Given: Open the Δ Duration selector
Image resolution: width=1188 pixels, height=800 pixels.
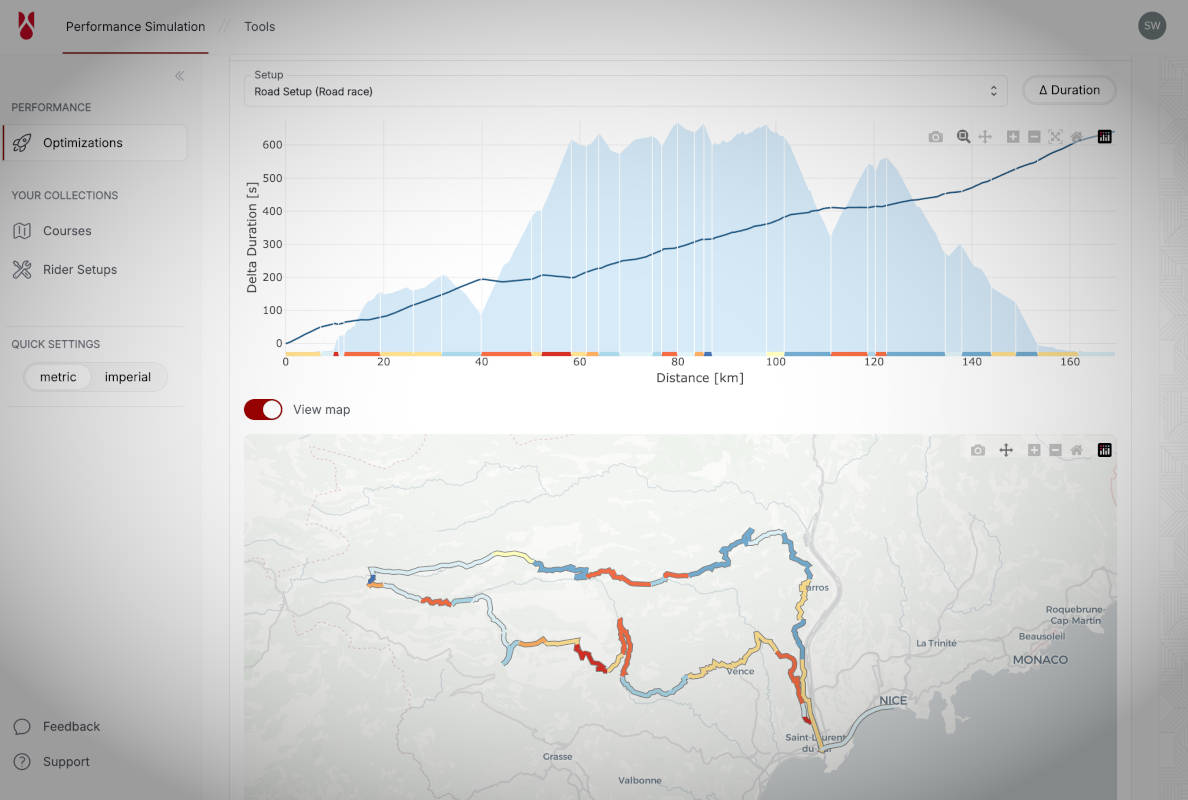Looking at the screenshot, I should tap(1069, 90).
